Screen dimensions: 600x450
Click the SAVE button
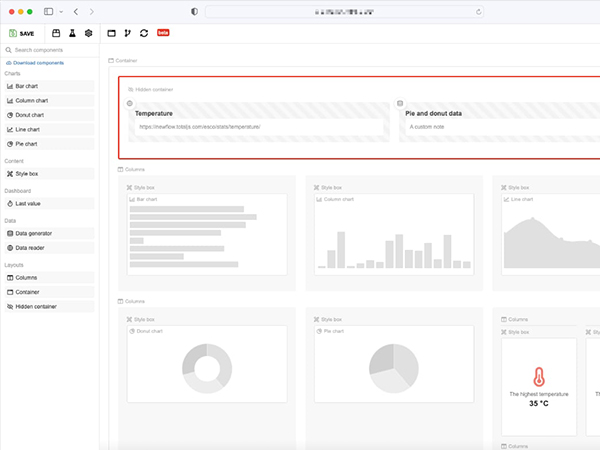(x=22, y=33)
